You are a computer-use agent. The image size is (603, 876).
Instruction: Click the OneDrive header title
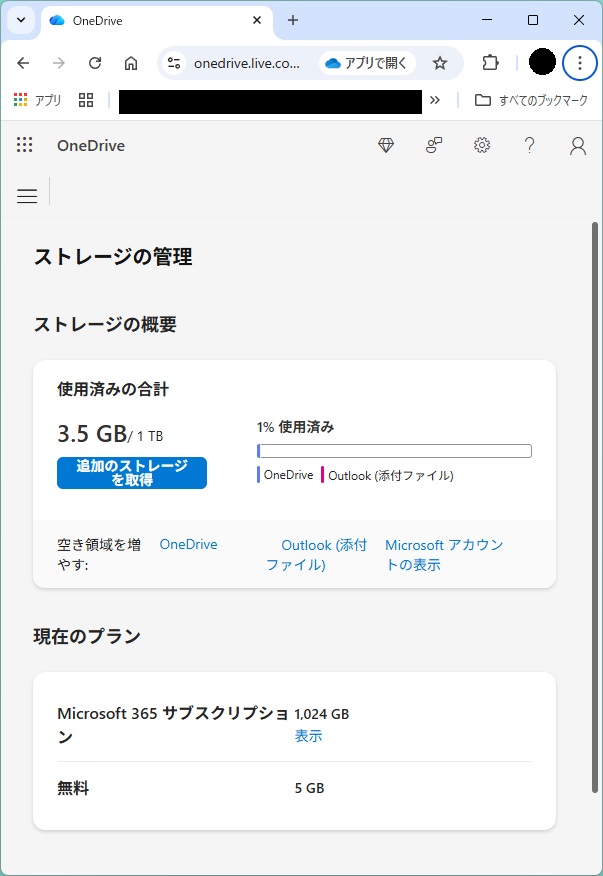click(91, 146)
